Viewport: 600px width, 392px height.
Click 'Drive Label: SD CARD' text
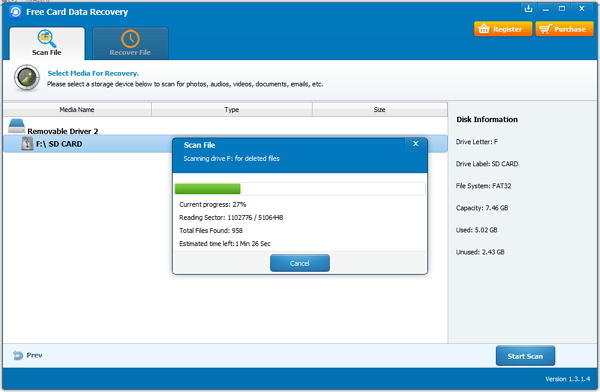click(x=487, y=164)
